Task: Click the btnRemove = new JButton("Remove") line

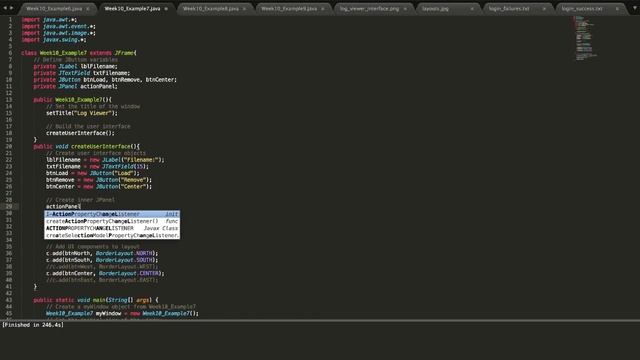Action: point(99,180)
